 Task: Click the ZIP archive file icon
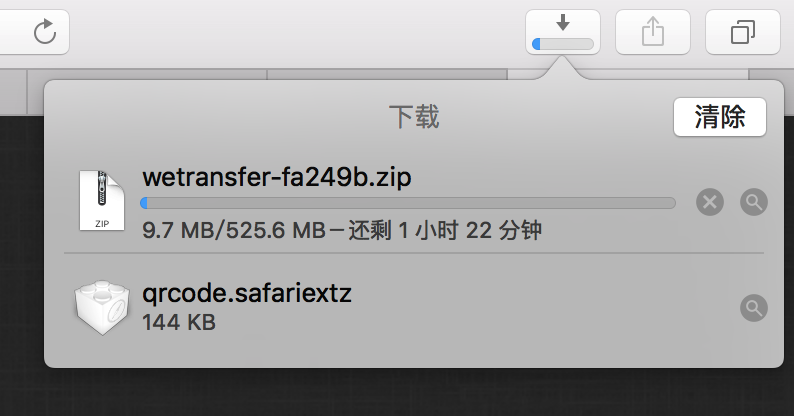coord(101,200)
